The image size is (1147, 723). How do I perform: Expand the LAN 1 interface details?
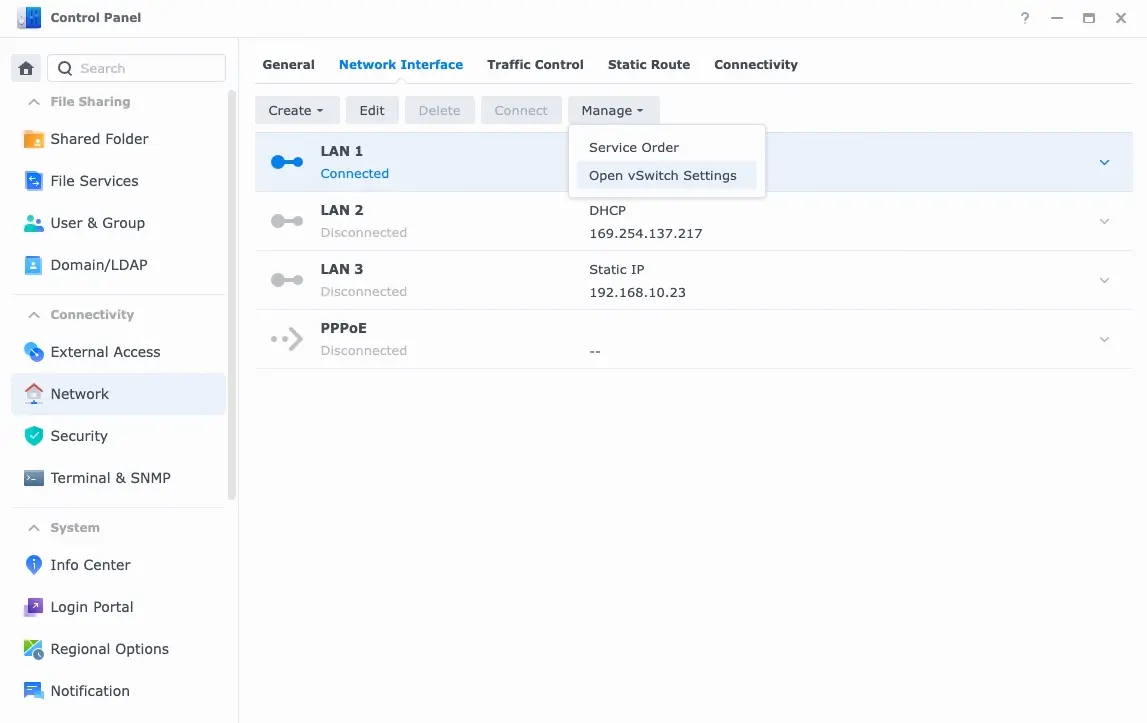(1104, 162)
